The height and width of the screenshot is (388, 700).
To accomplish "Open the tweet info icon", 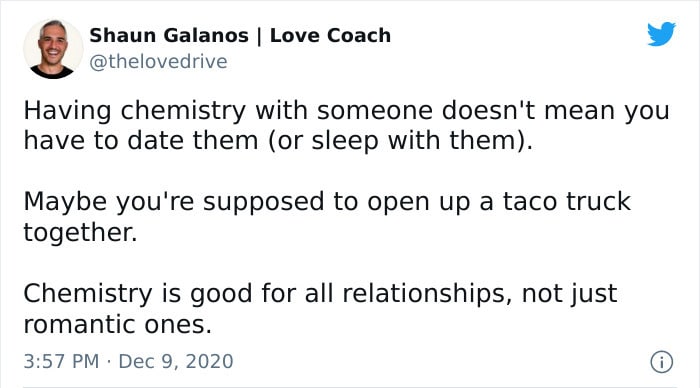I will [x=661, y=362].
